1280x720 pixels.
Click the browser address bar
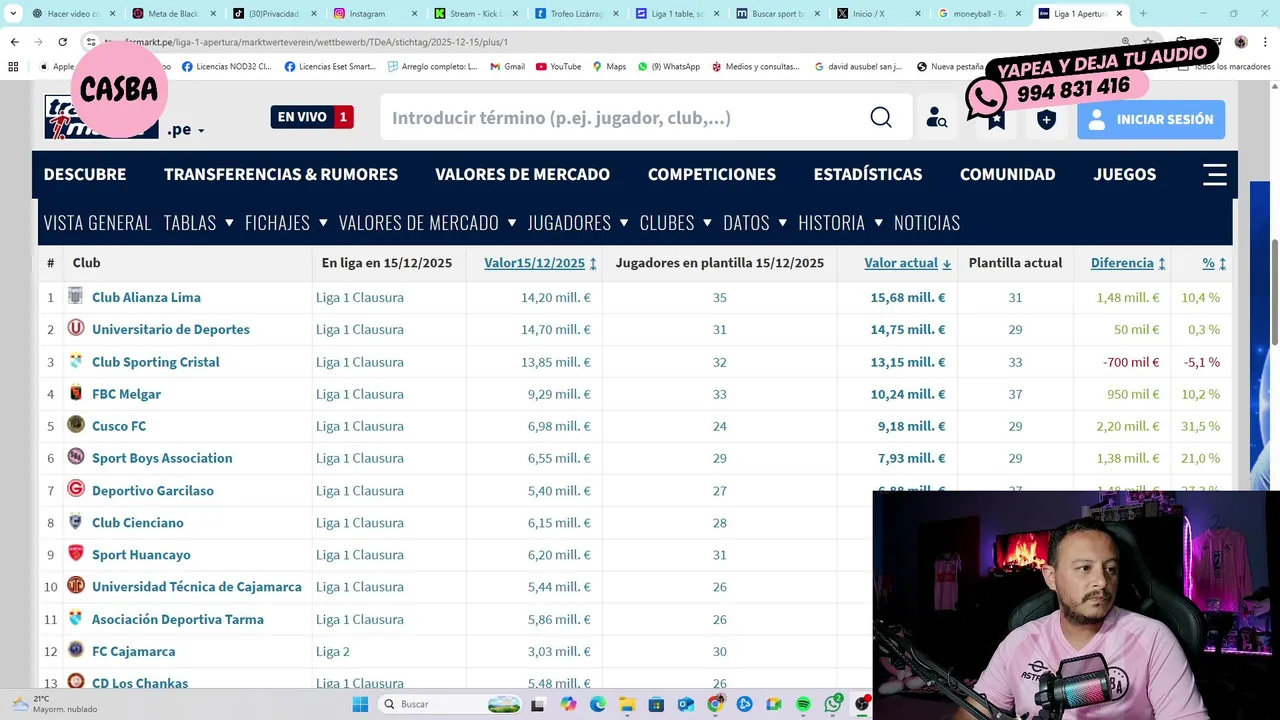click(600, 42)
